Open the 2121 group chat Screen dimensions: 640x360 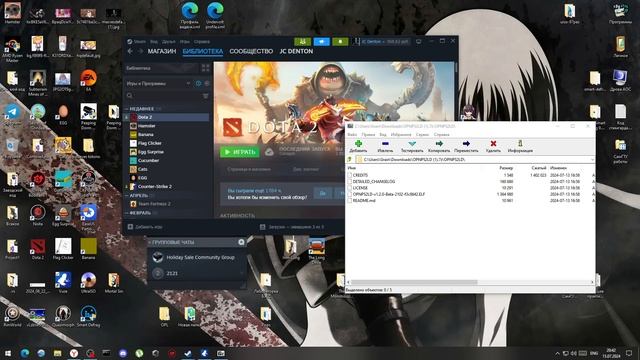pyautogui.click(x=198, y=273)
